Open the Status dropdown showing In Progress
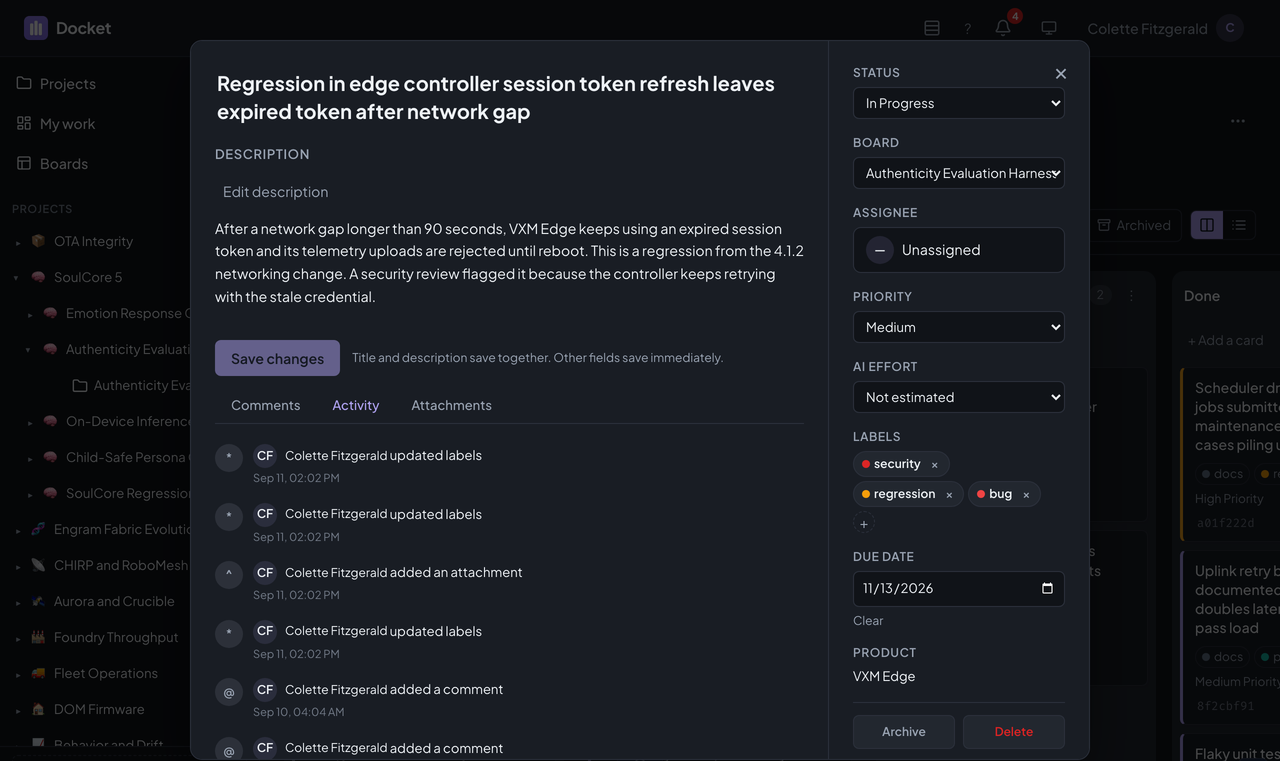1280x761 pixels. (x=958, y=103)
